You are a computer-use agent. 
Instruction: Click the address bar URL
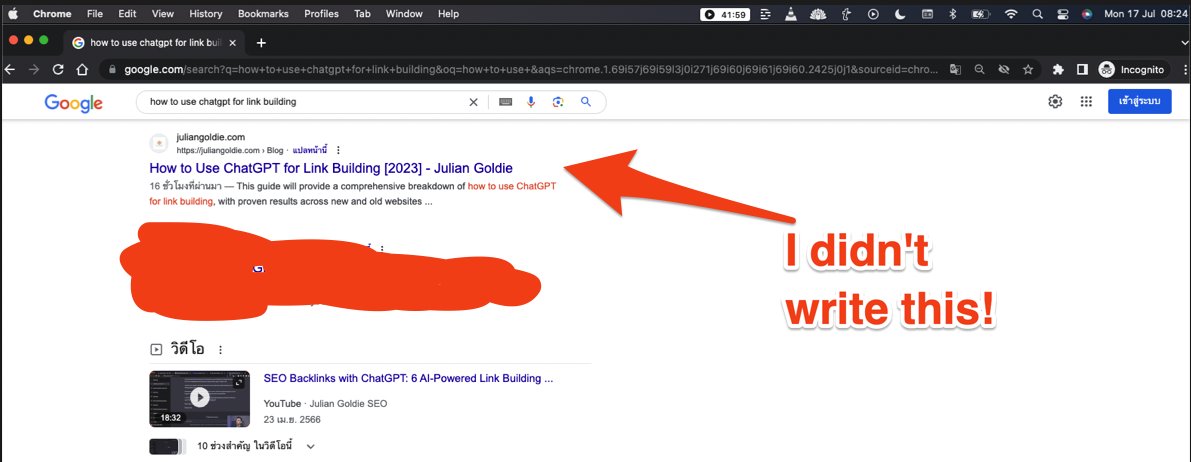532,69
